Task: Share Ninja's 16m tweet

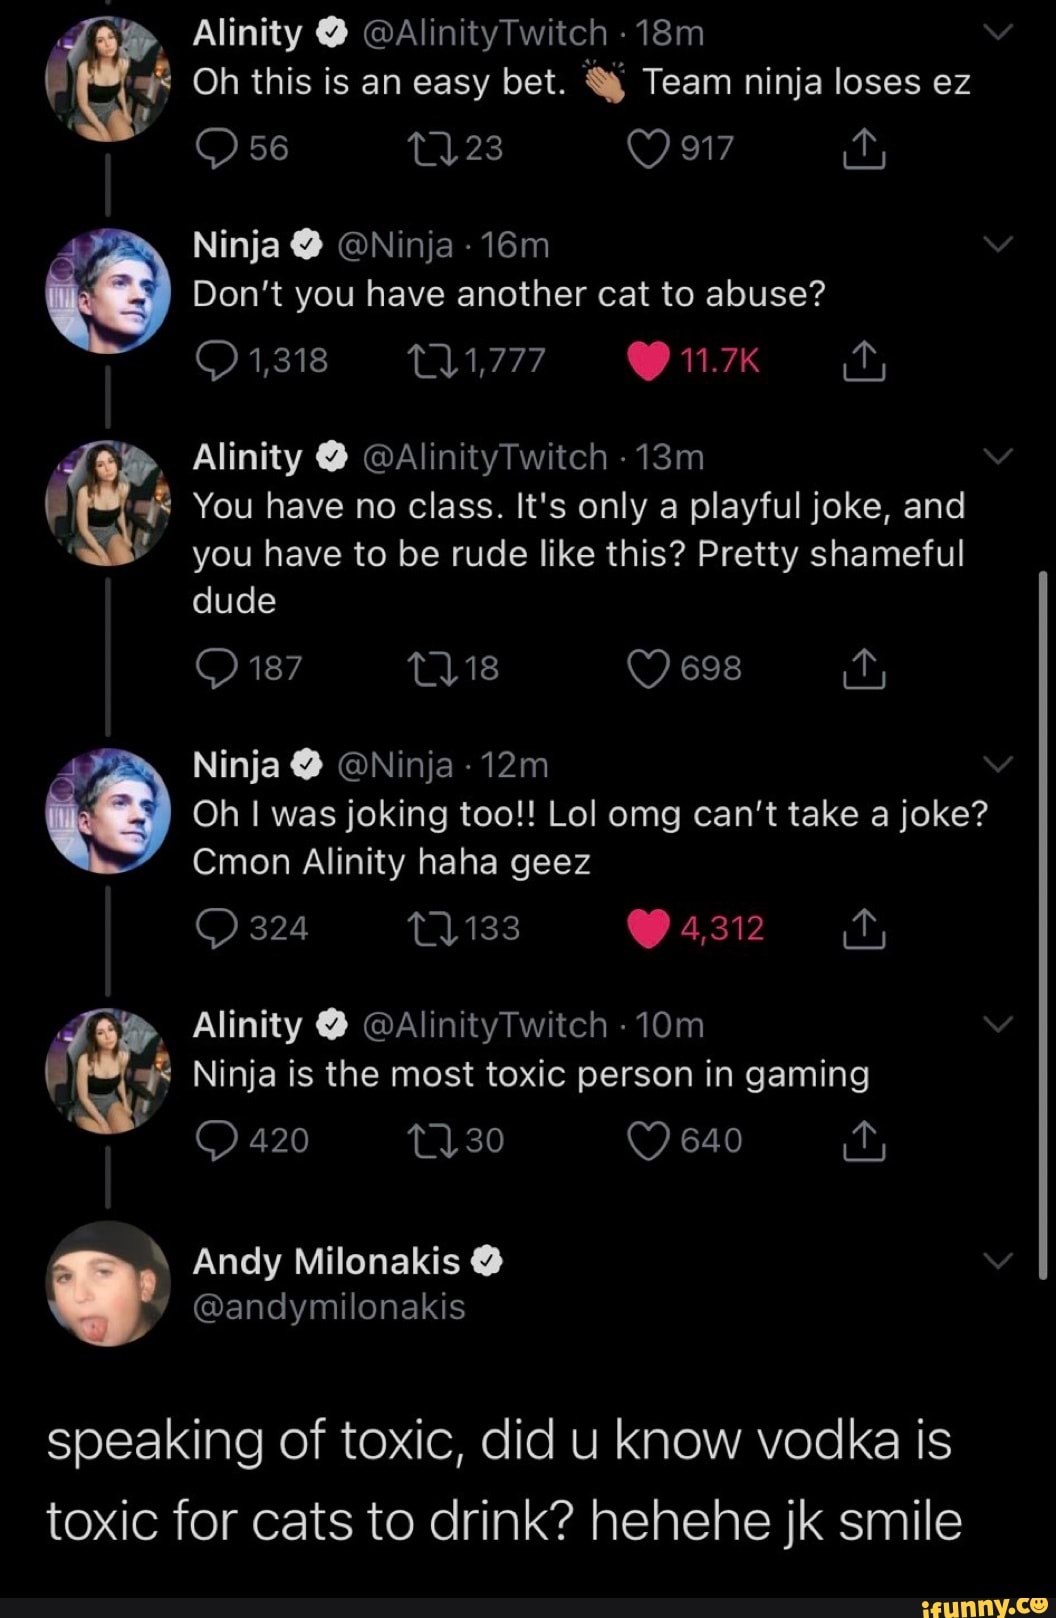Action: 864,361
